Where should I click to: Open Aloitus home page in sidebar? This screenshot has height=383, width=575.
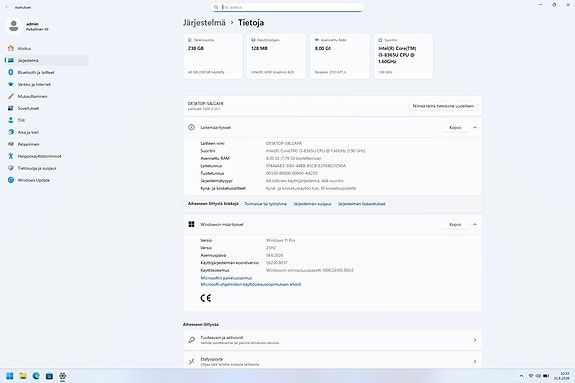coord(47,48)
